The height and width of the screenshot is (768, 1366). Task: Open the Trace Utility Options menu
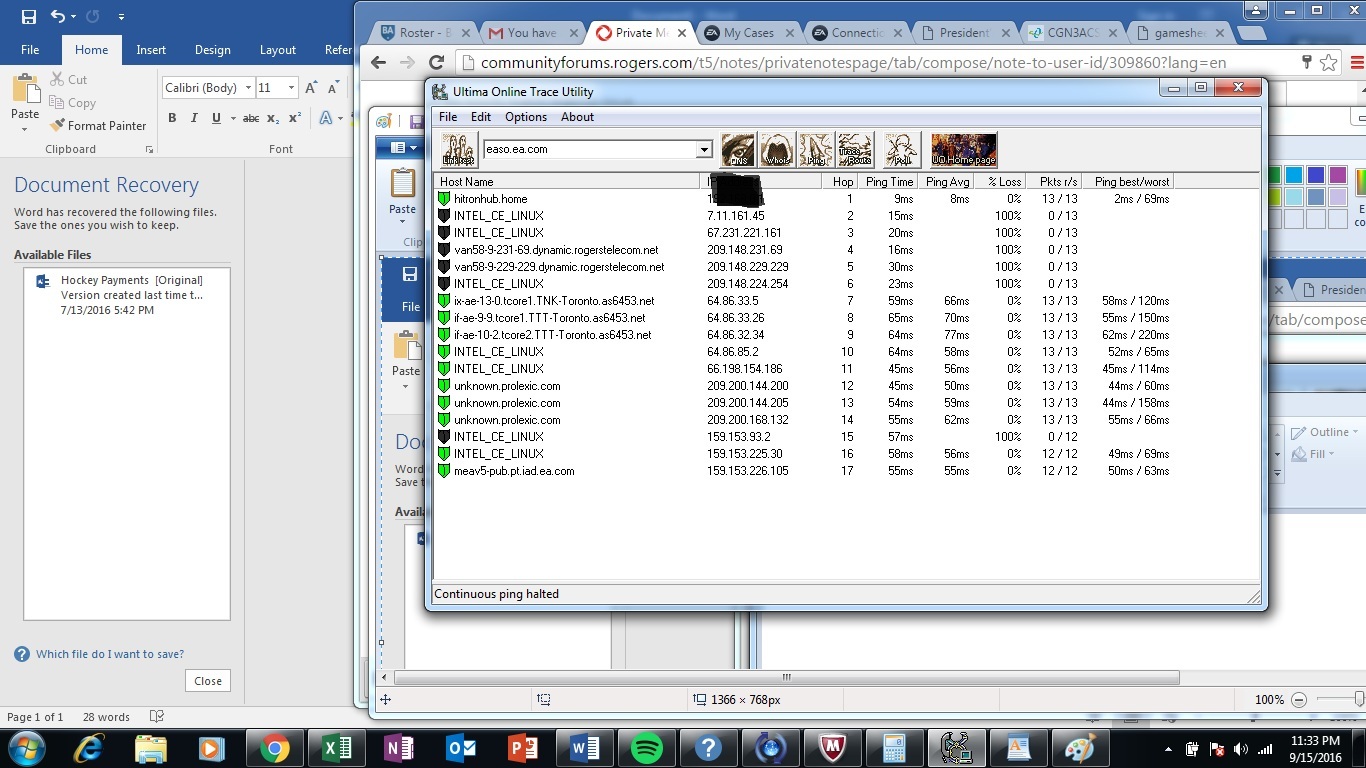(x=526, y=117)
